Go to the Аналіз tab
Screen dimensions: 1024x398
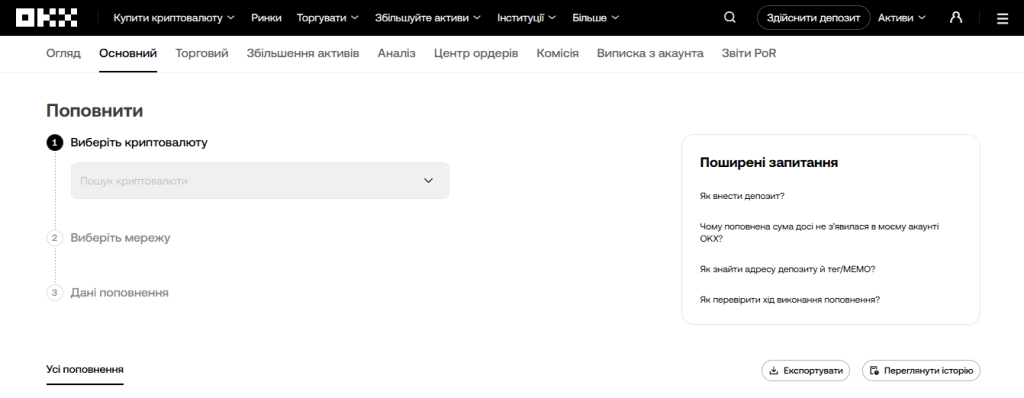[x=396, y=54]
